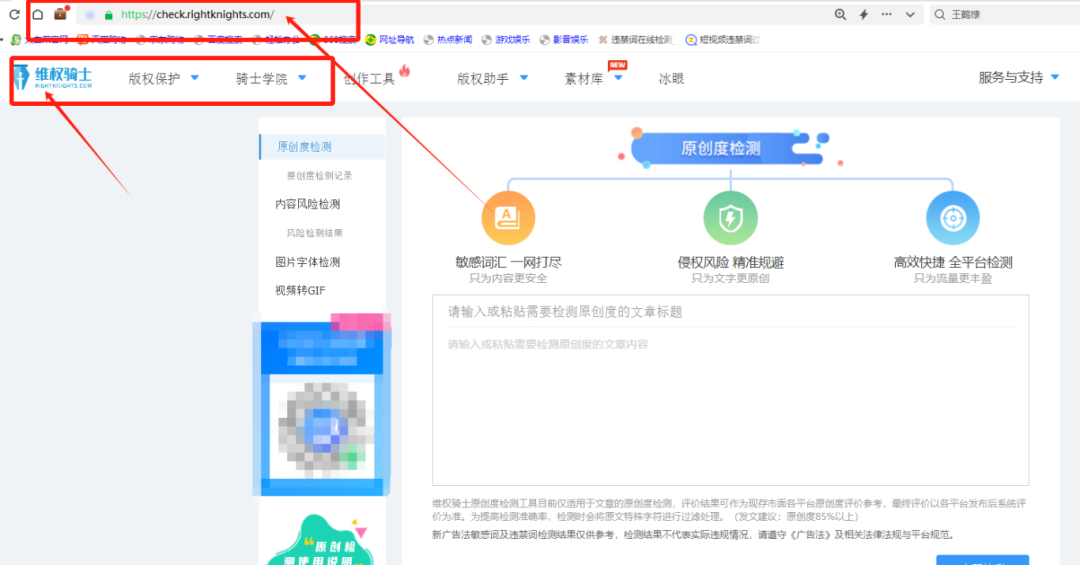Open the briefcase extension icon
Viewport: 1080px width, 565px height.
point(61,14)
